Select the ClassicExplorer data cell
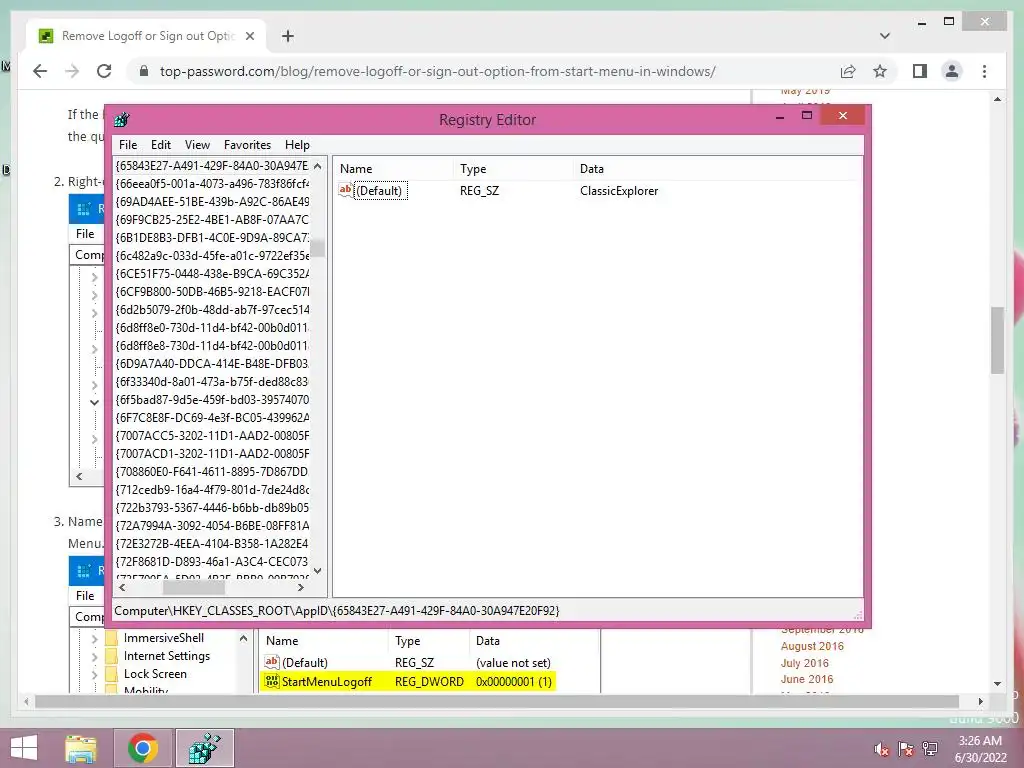This screenshot has height=768, width=1024. click(619, 191)
